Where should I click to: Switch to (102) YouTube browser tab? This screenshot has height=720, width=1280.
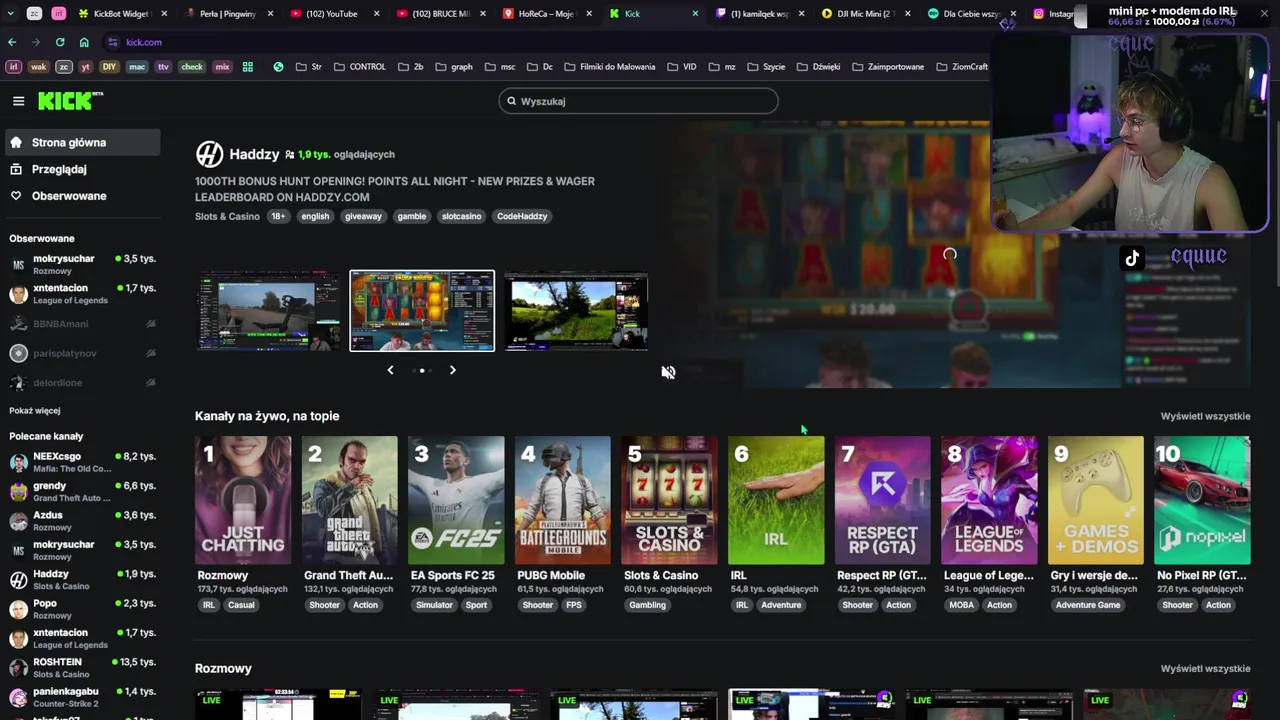tap(334, 14)
